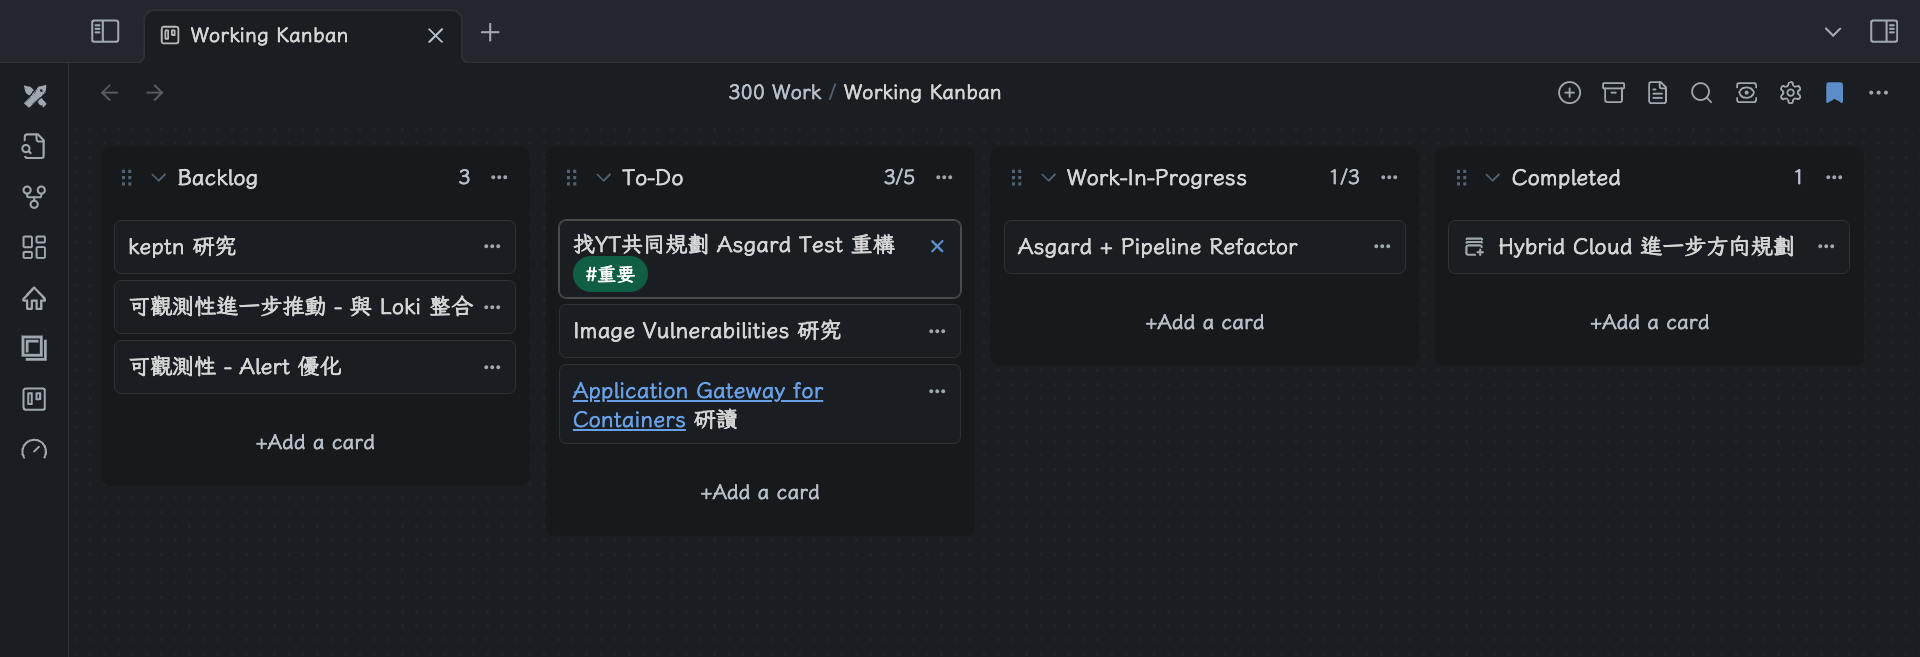Open the tab list dropdown chevron
This screenshot has width=1920, height=657.
pos(1833,32)
